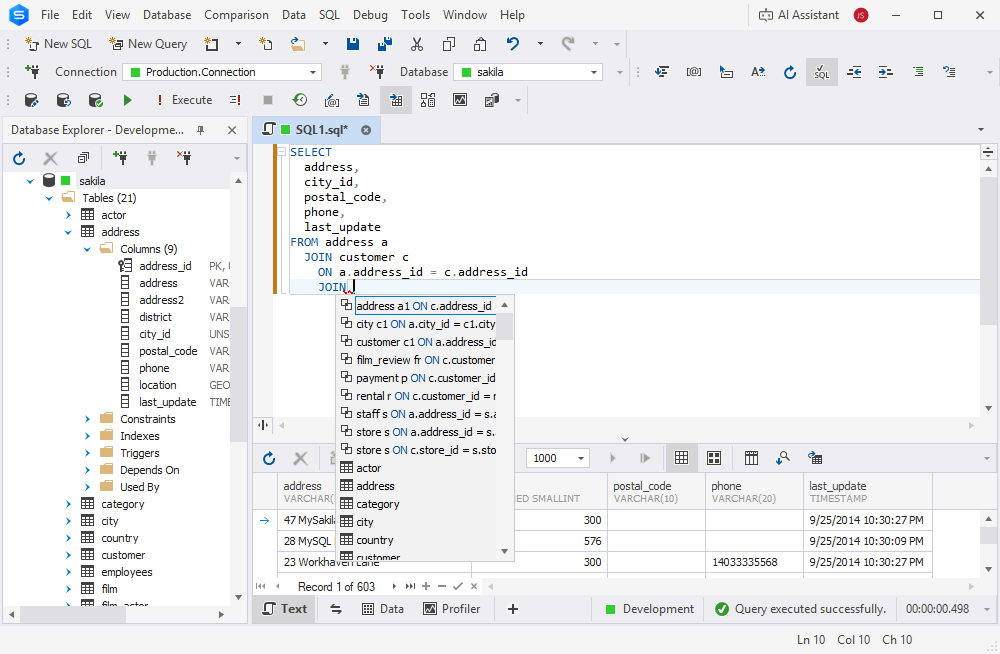Refresh the query results grid

(x=269, y=459)
